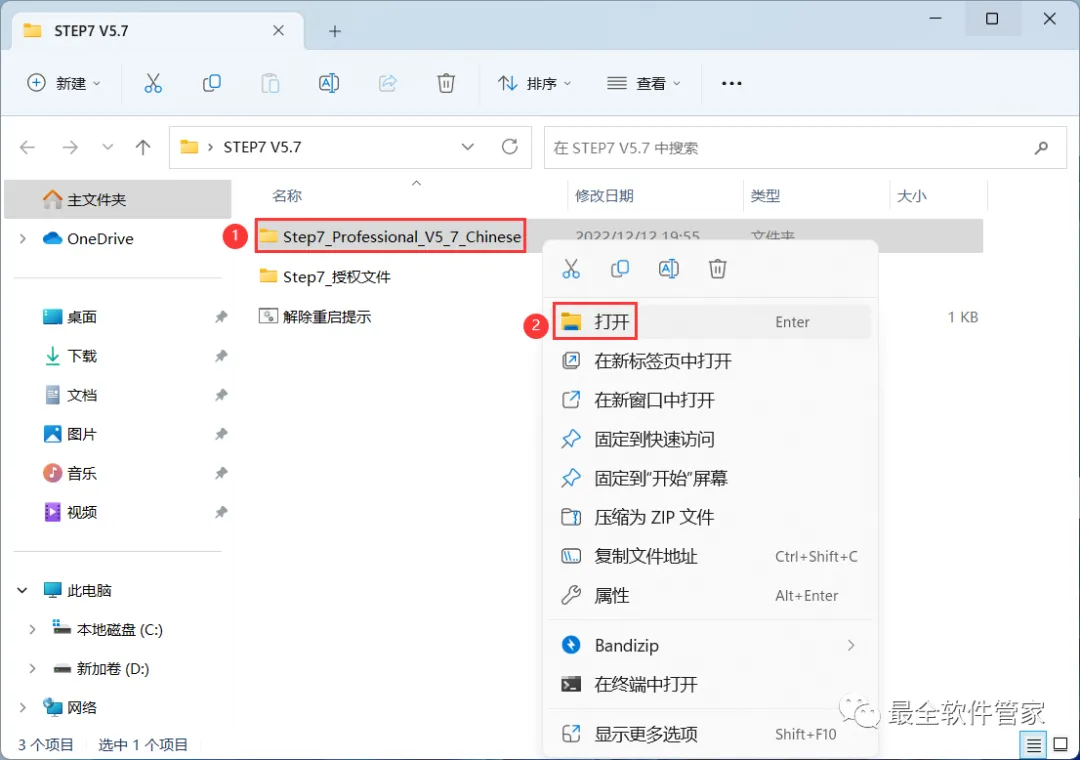Viewport: 1080px width, 760px height.
Task: Sort by 名称 column header
Action: tap(287, 196)
